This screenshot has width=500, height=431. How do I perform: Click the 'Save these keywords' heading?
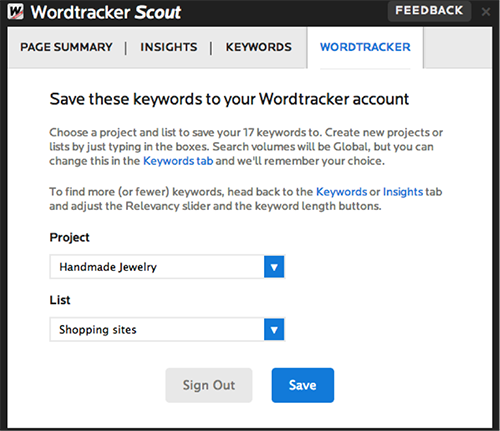click(229, 99)
